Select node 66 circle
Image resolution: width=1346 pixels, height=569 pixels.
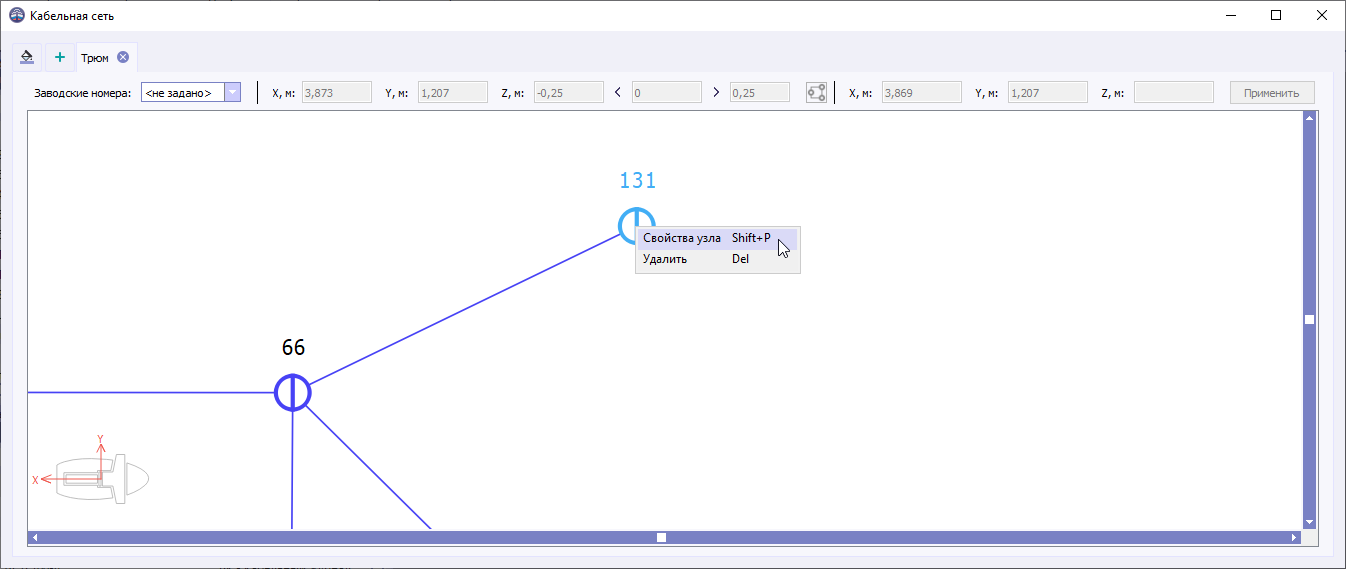[293, 392]
